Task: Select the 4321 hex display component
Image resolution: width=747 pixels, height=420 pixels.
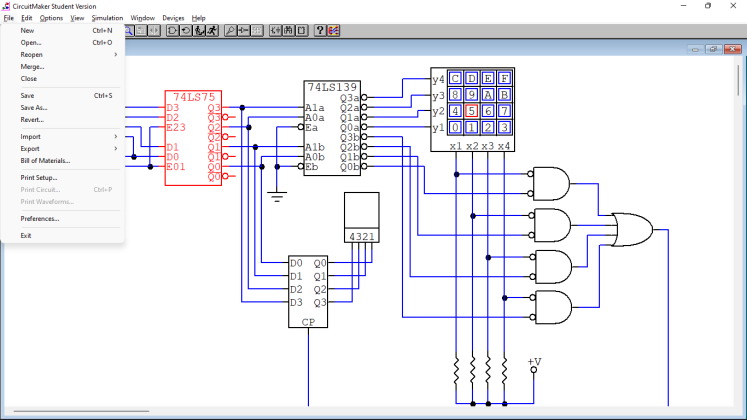Action: pyautogui.click(x=362, y=218)
